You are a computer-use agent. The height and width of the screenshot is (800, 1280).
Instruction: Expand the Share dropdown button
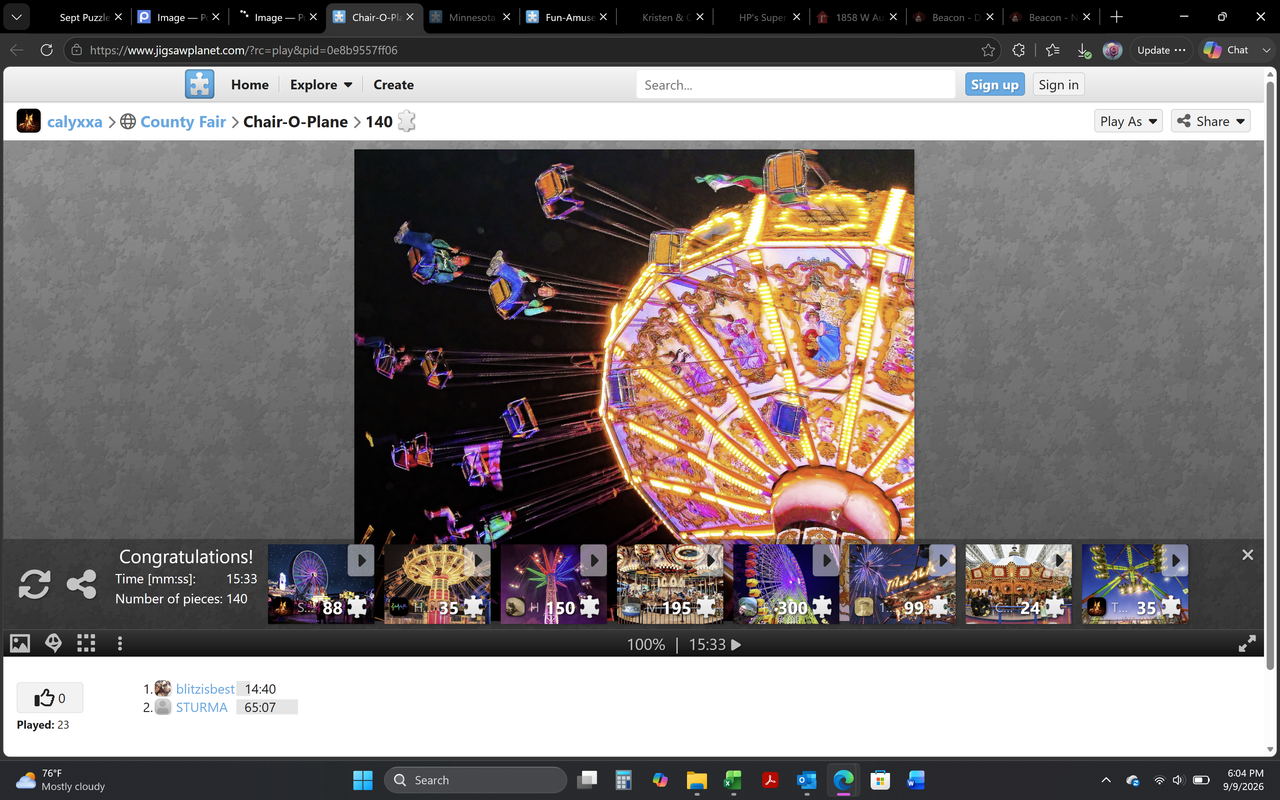point(1211,121)
